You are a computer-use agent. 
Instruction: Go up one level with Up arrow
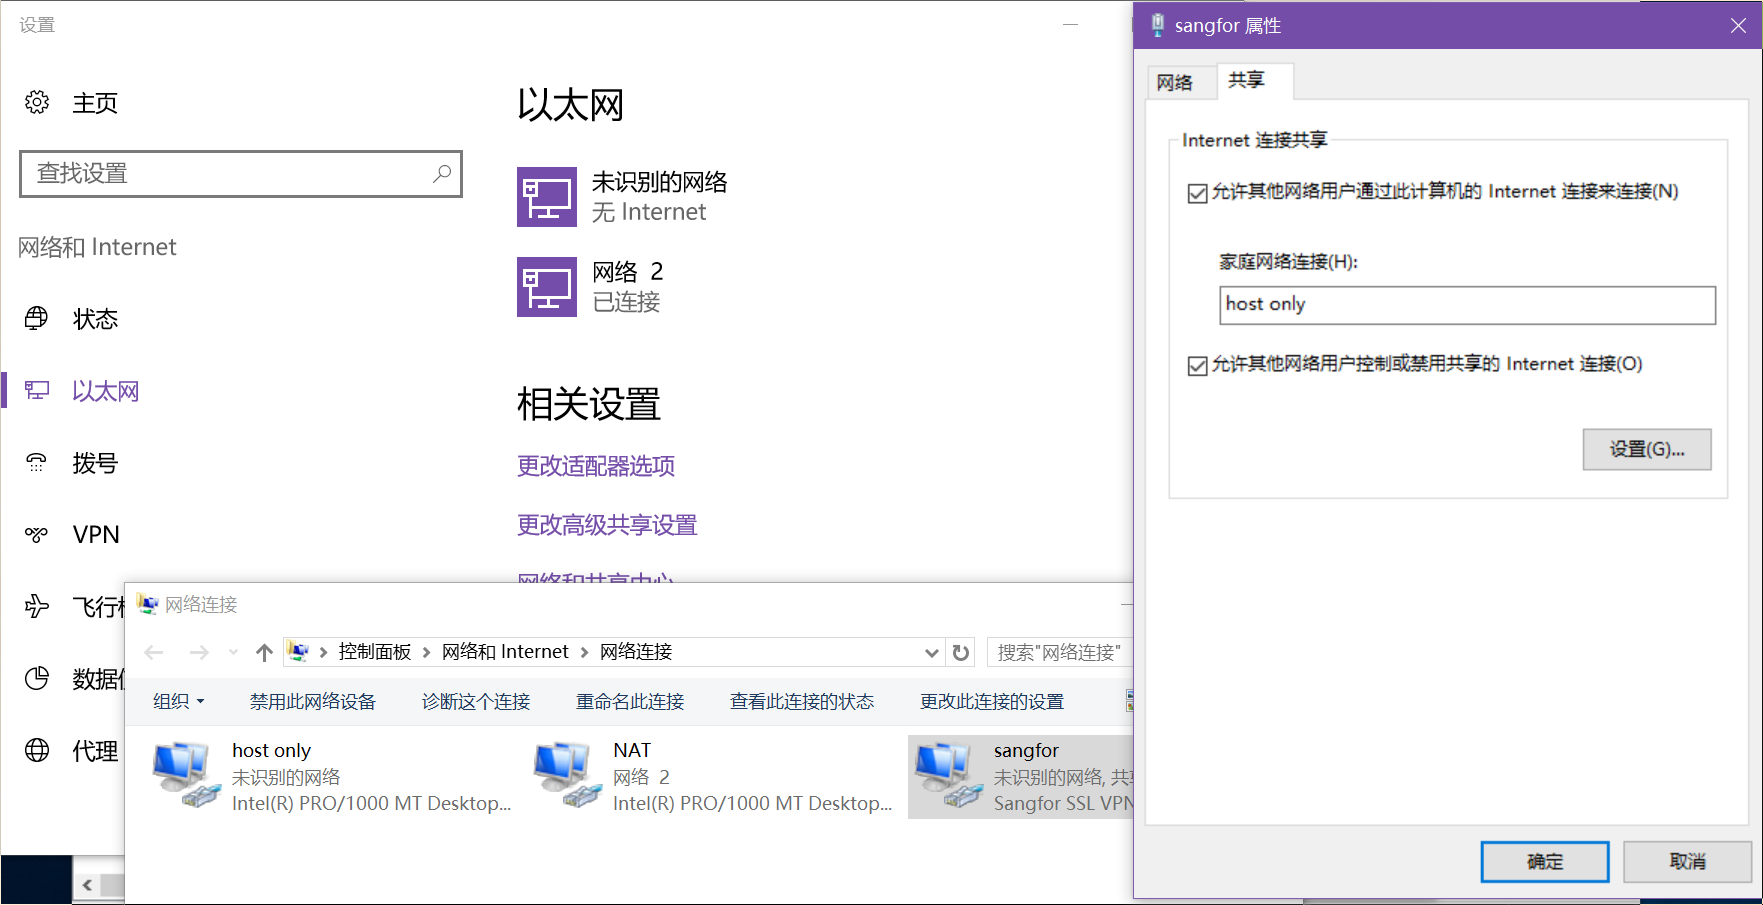tap(264, 653)
